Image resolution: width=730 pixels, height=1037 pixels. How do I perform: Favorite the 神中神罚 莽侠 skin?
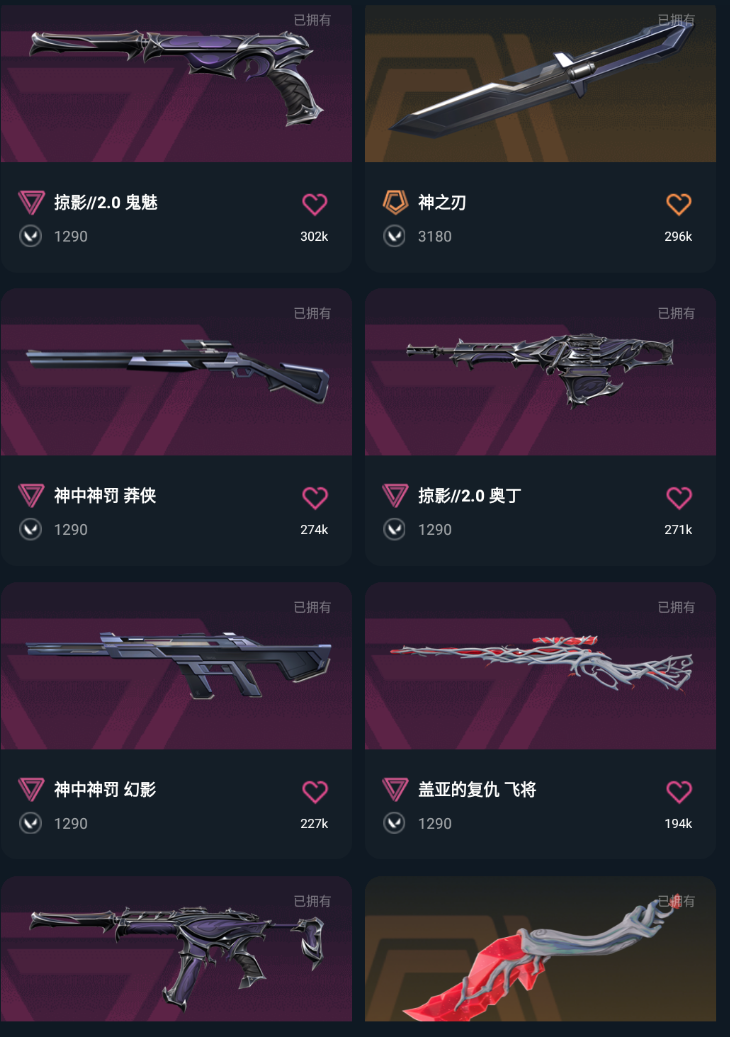pos(315,497)
